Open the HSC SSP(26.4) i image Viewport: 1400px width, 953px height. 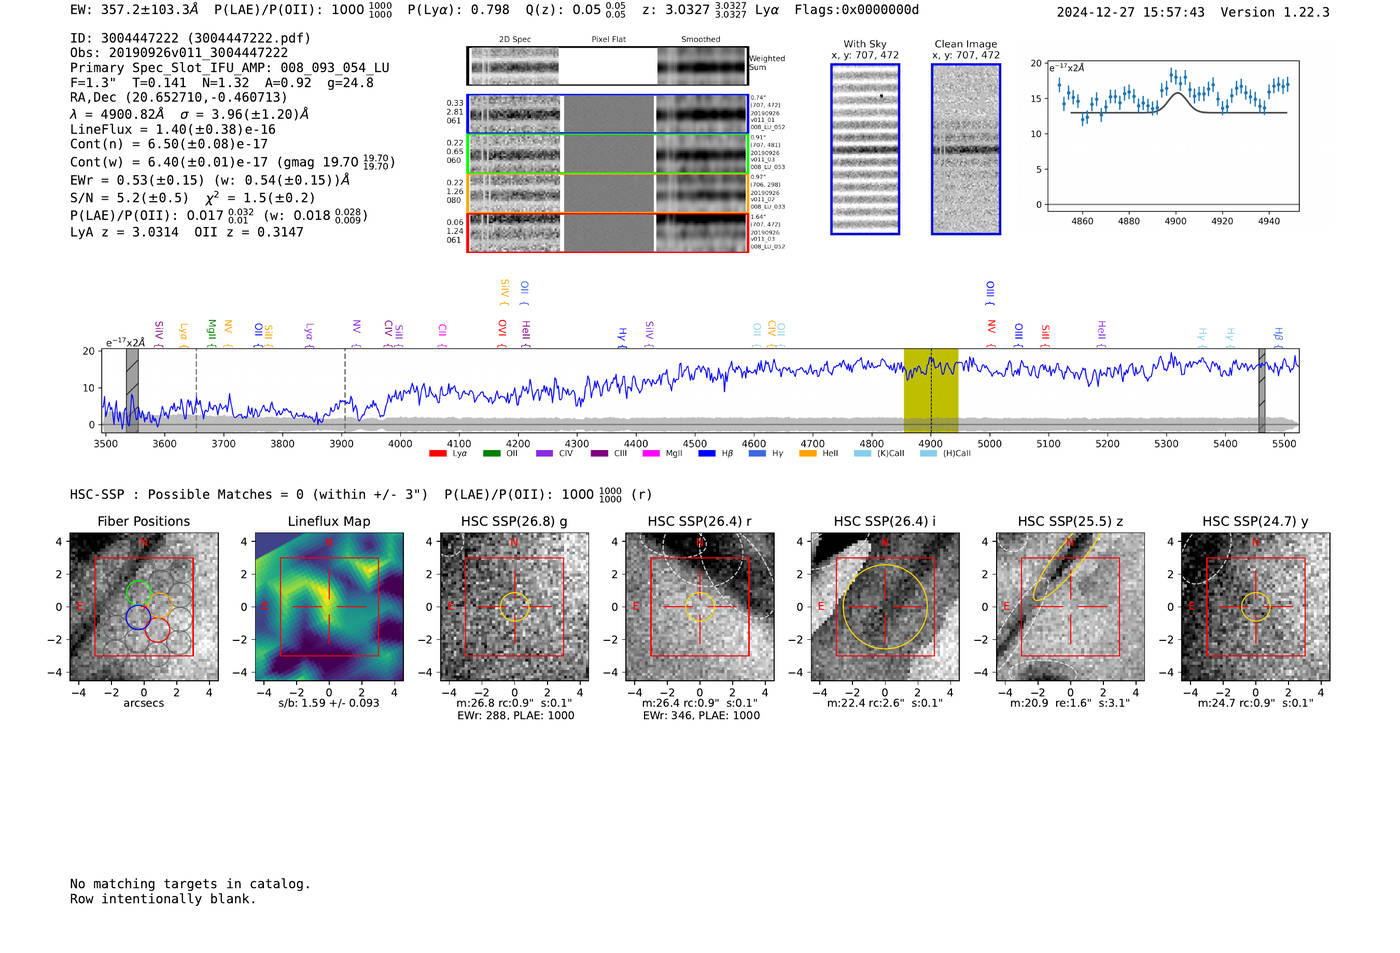pyautogui.click(x=885, y=607)
